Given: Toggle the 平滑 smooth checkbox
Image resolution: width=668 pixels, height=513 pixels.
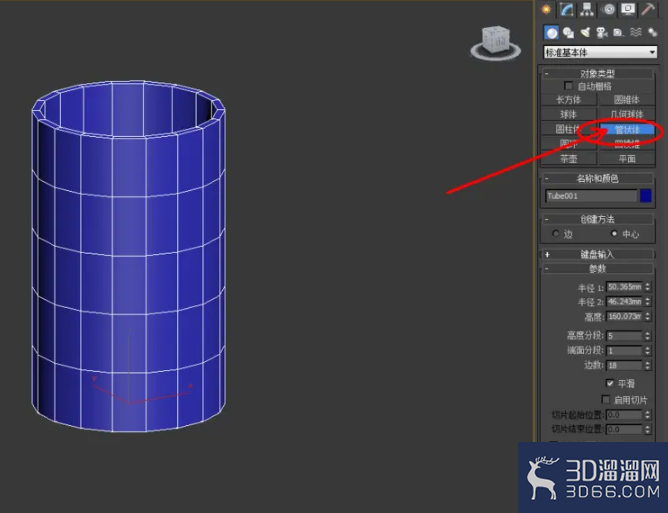Looking at the screenshot, I should point(610,383).
